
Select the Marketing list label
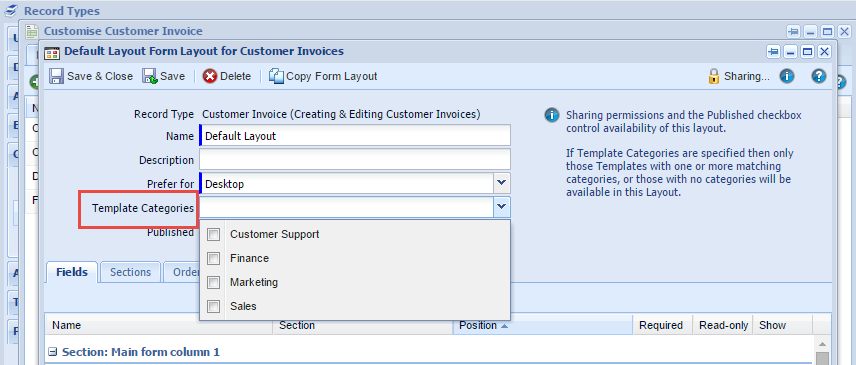254,283
